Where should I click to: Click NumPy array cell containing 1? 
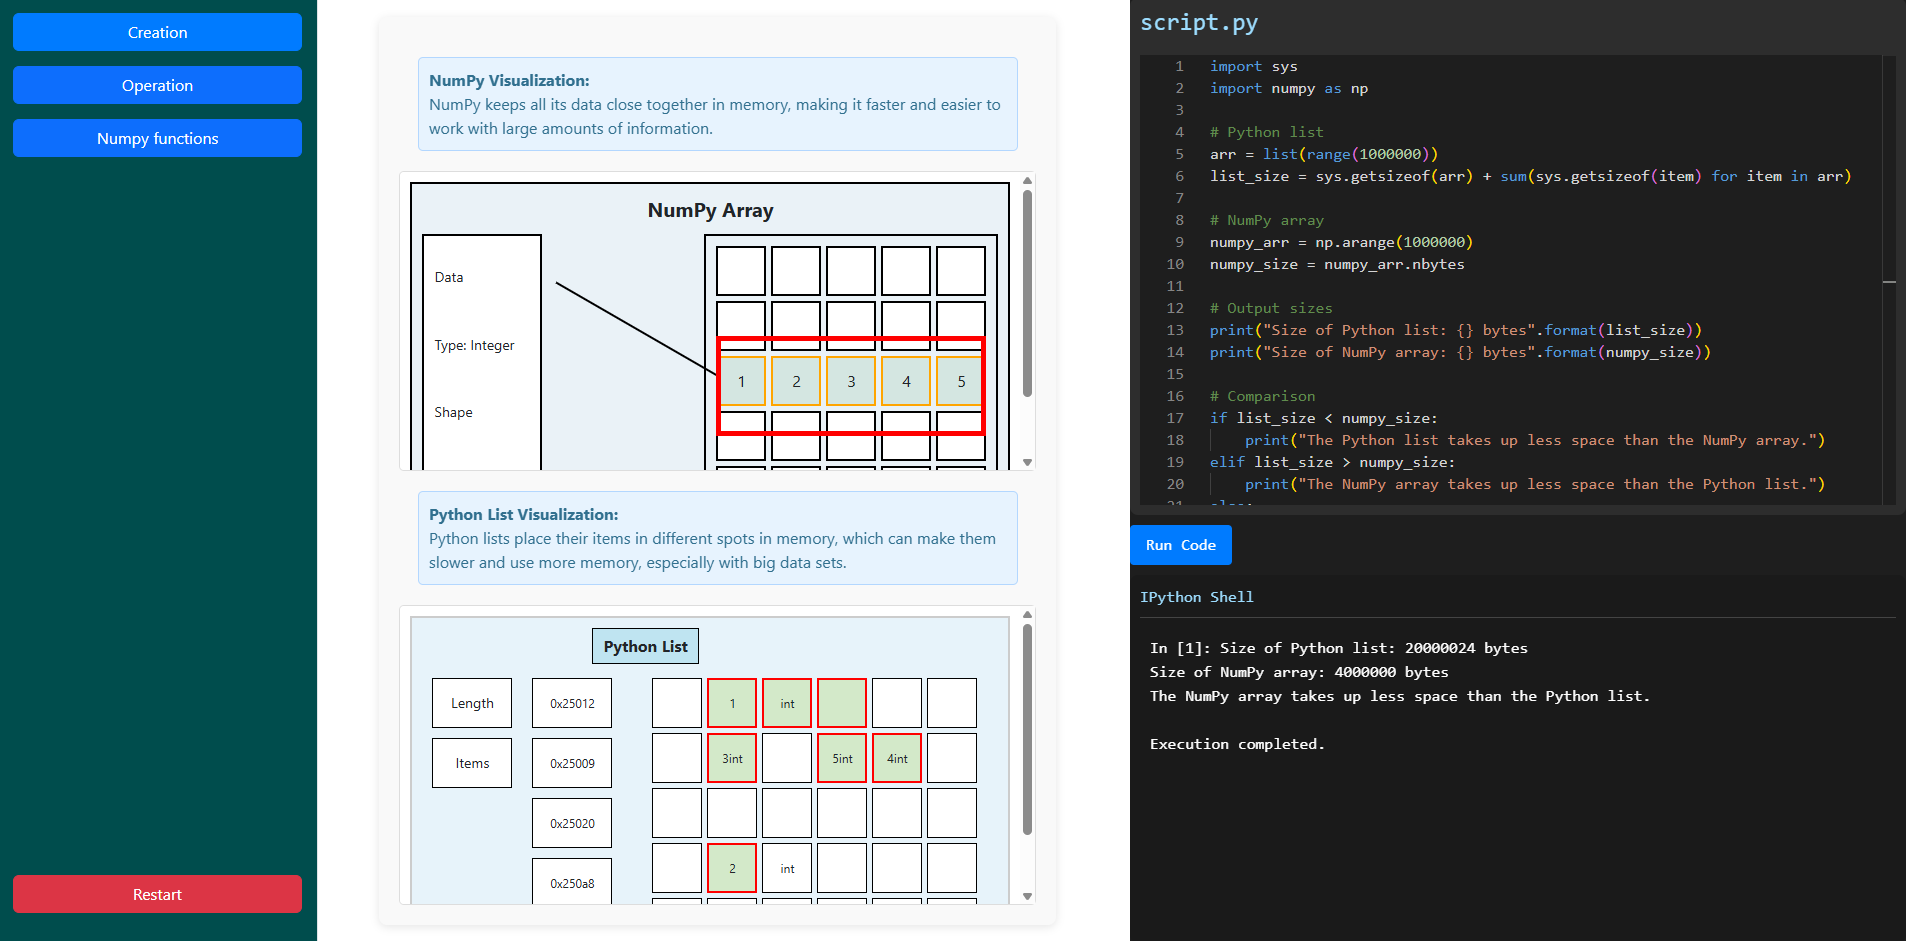(x=741, y=381)
